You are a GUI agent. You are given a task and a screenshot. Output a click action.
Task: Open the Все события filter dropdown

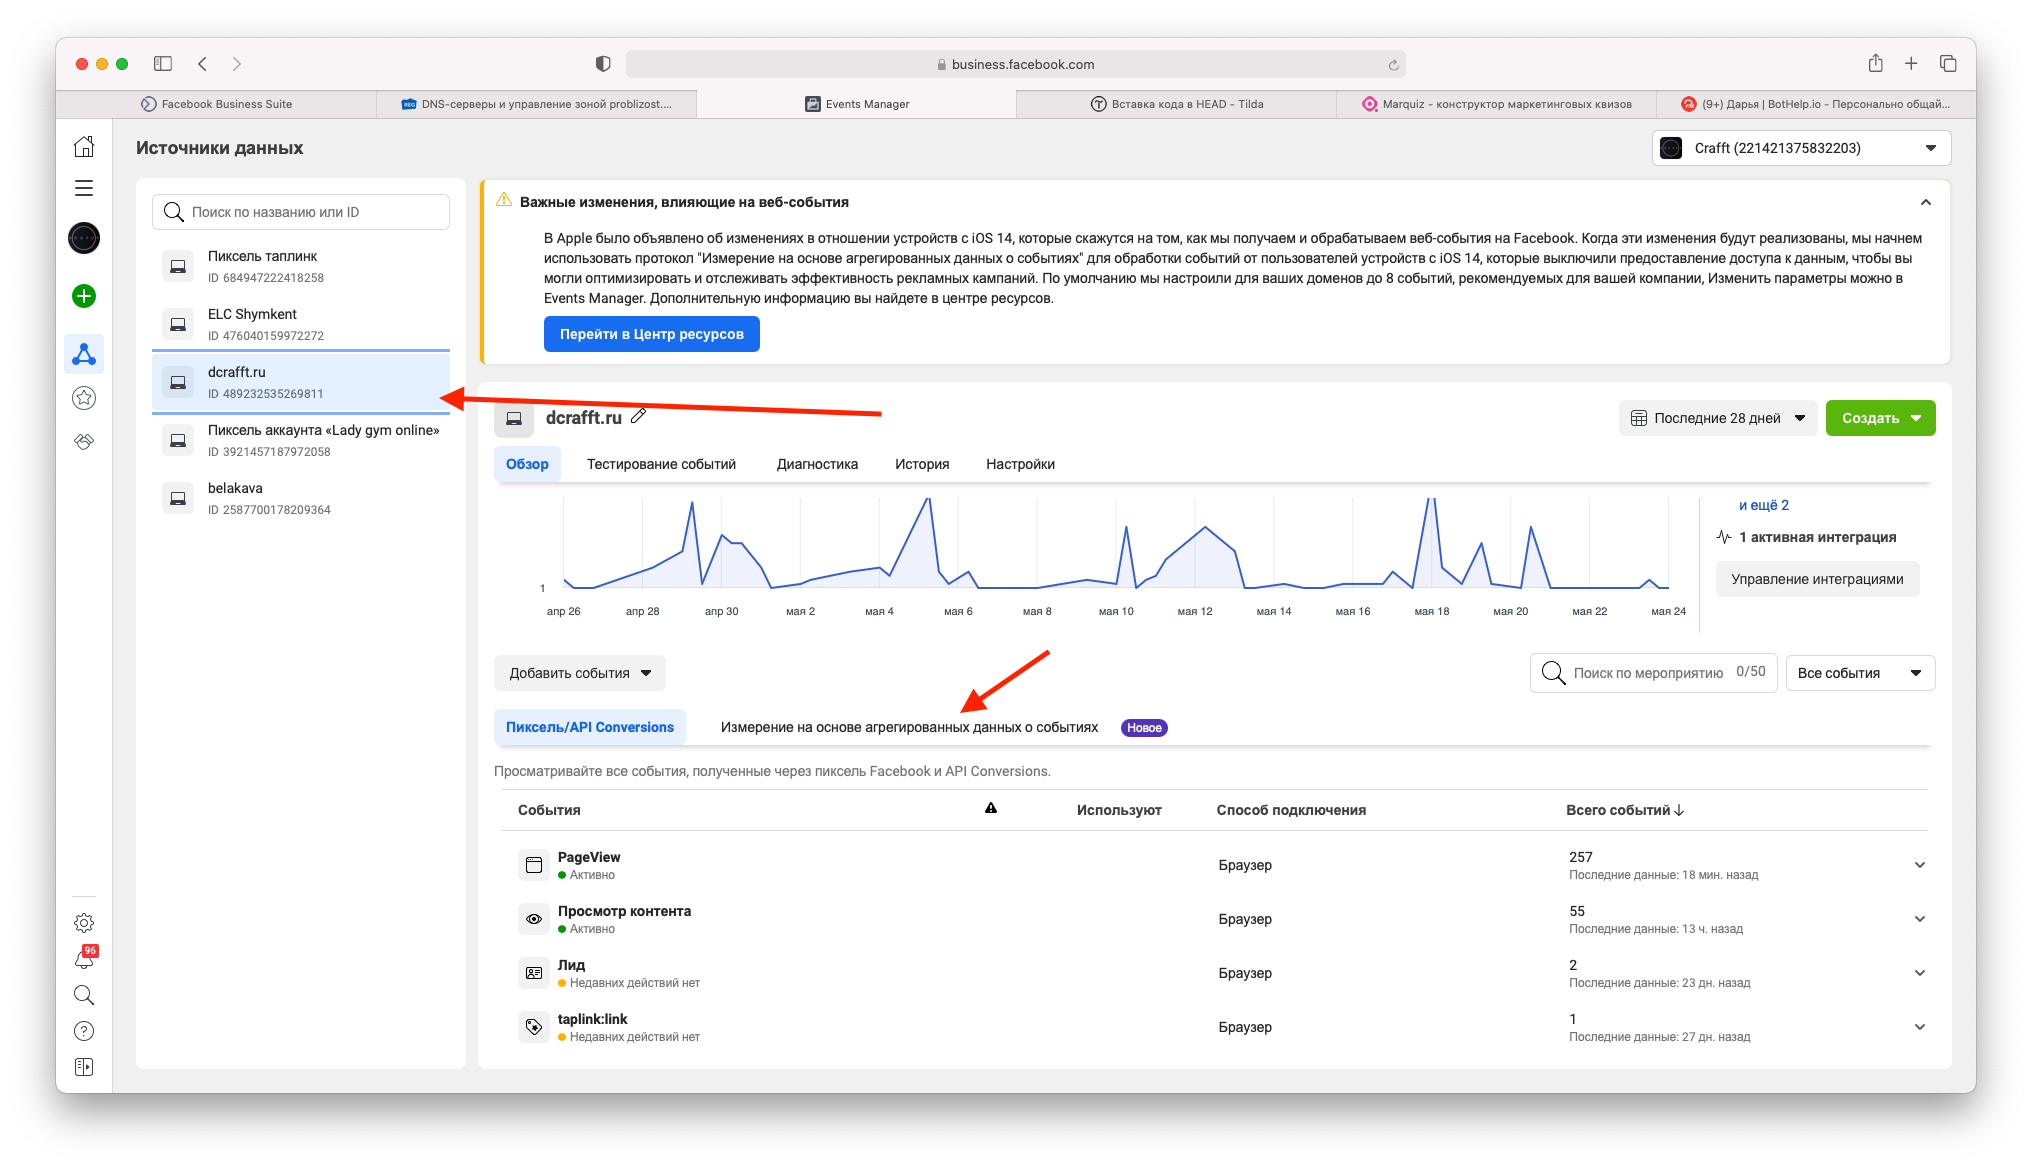click(x=1860, y=673)
